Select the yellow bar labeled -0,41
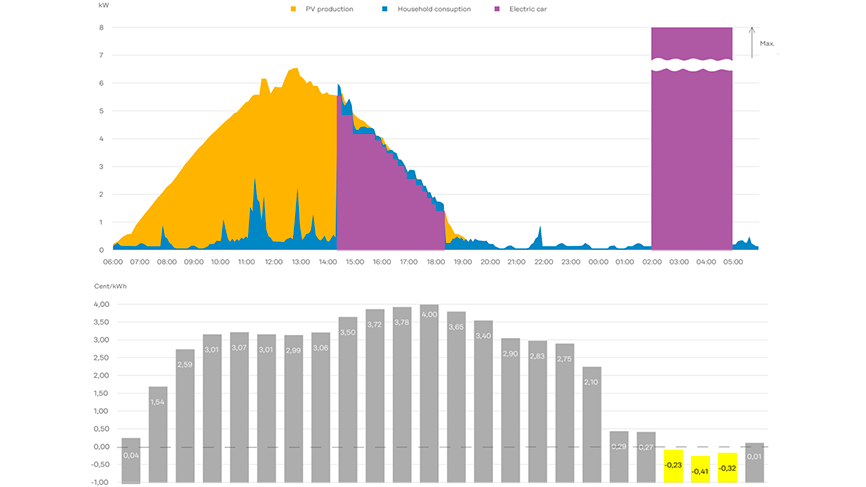 click(x=700, y=469)
